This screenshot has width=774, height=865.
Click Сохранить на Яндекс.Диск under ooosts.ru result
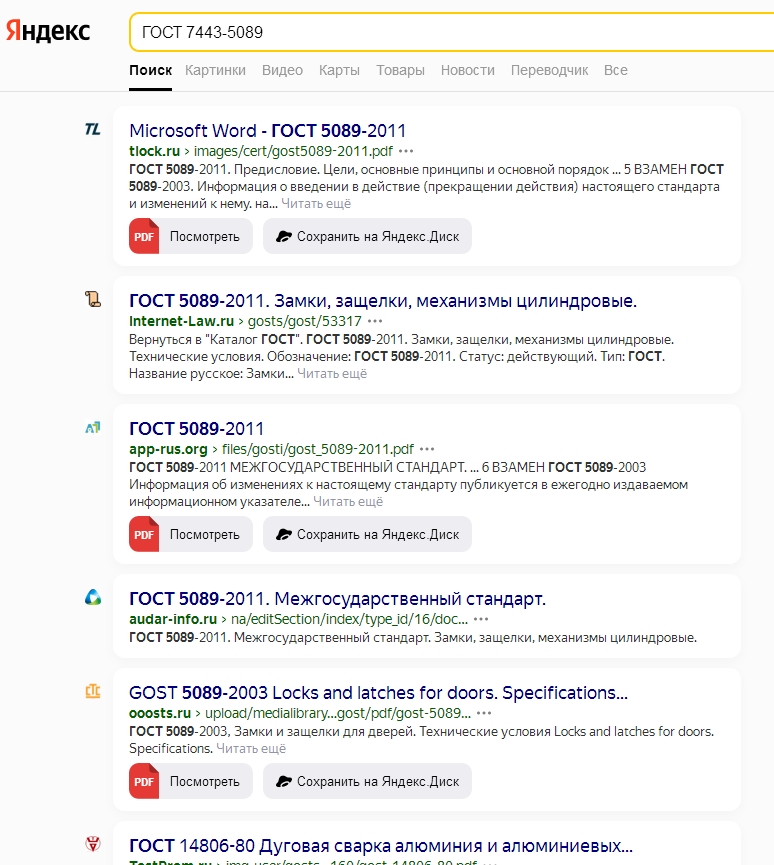point(367,781)
